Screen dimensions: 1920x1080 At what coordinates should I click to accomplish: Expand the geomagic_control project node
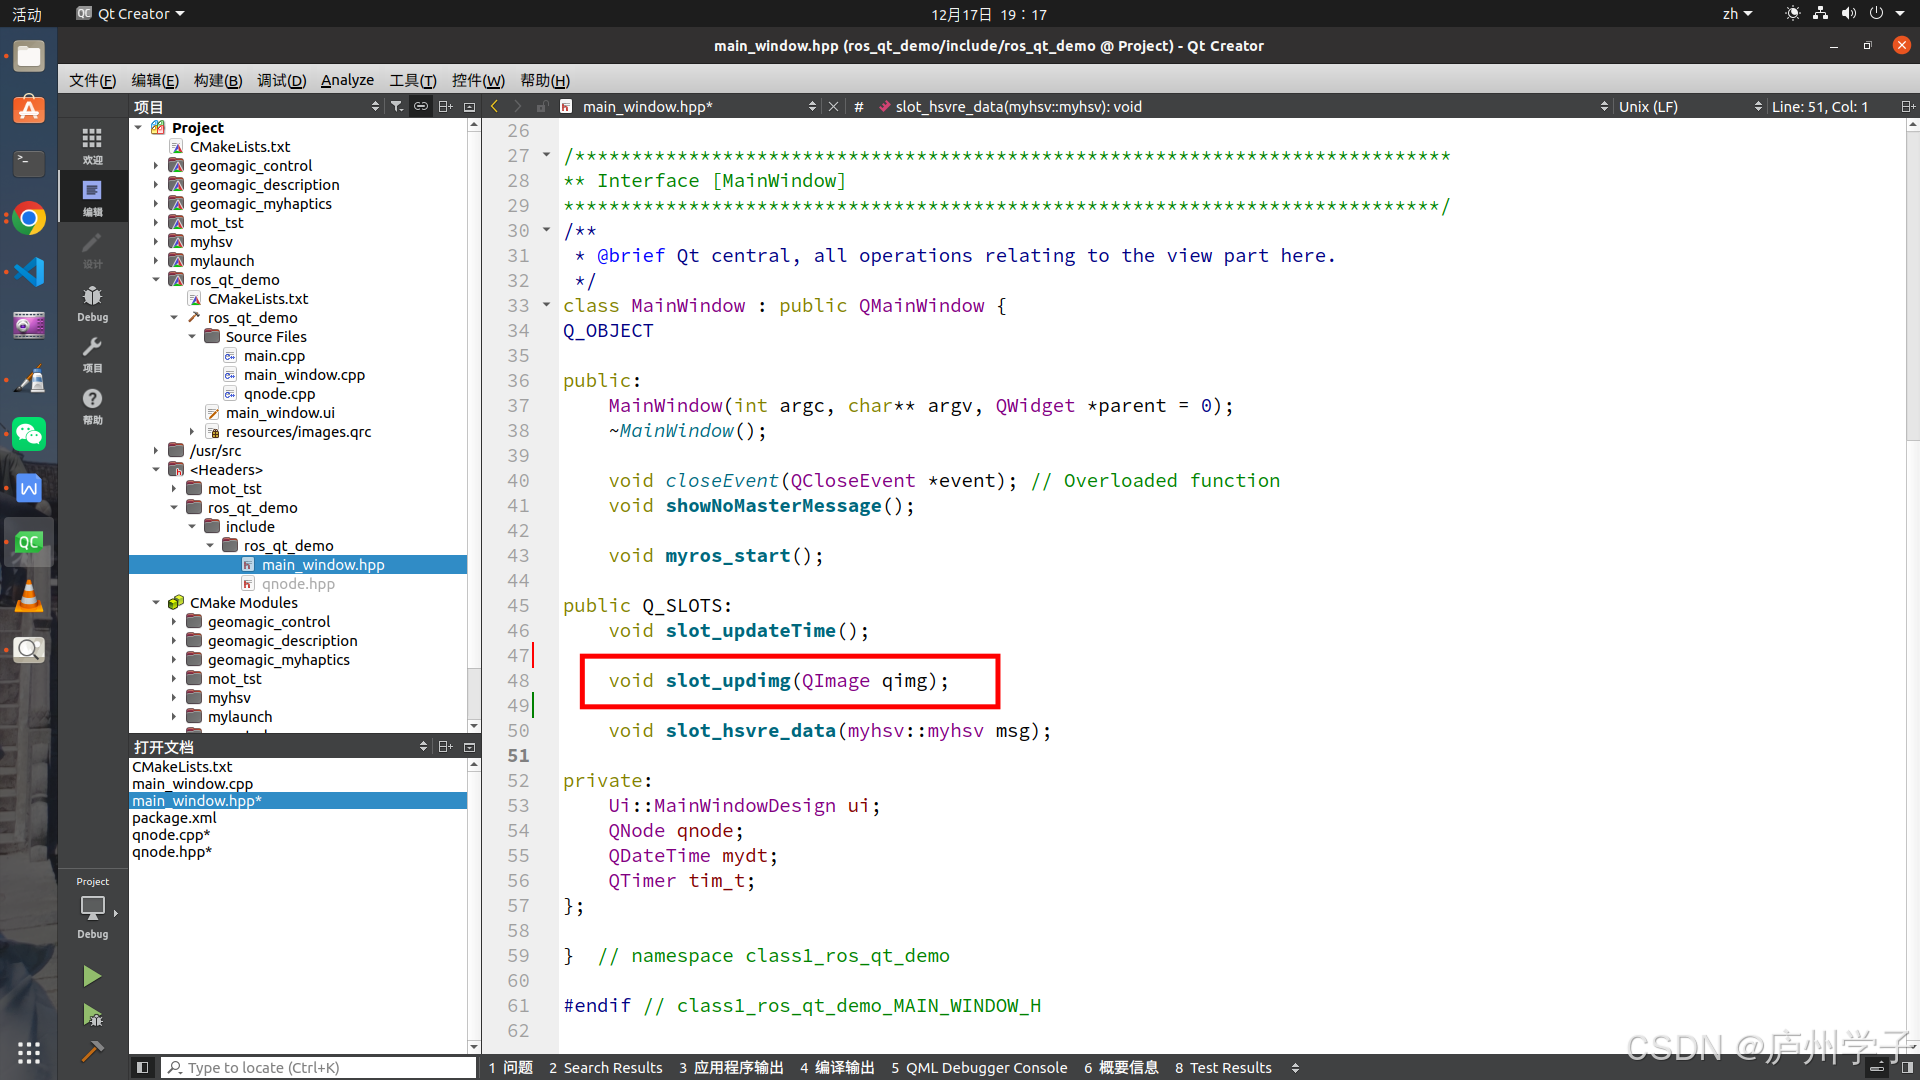click(156, 166)
